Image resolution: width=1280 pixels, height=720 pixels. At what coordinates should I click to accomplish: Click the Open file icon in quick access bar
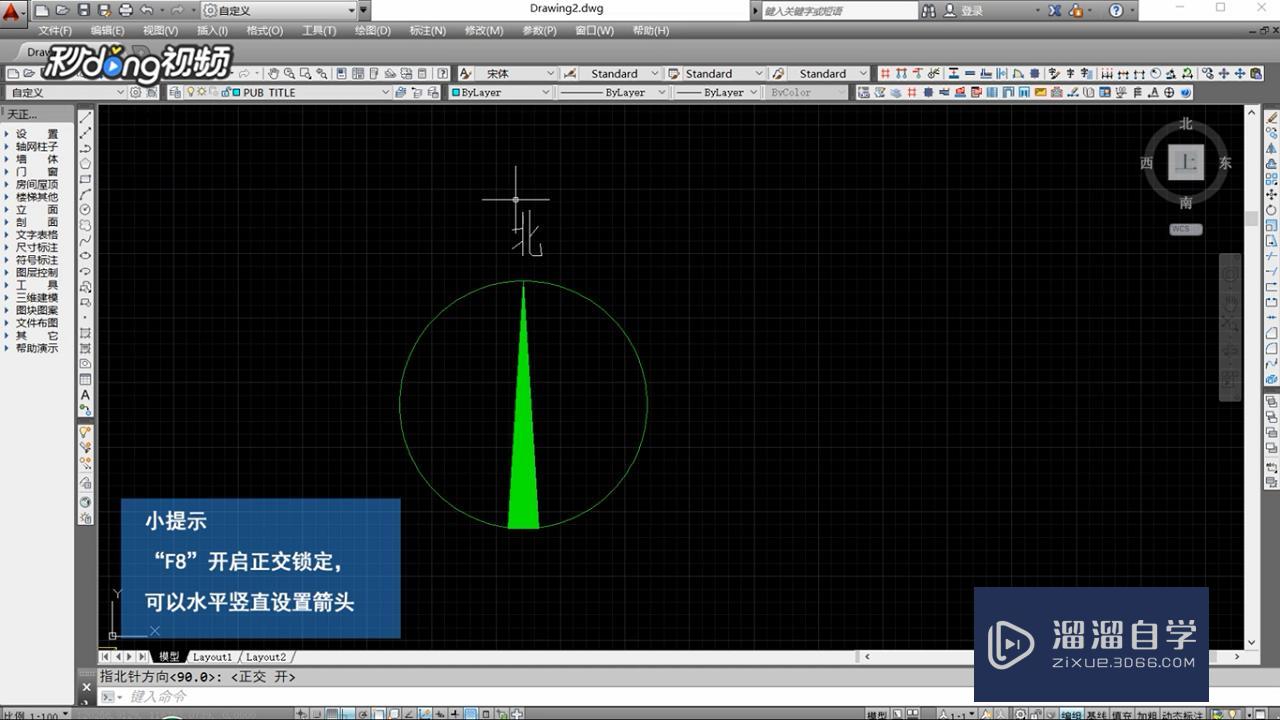[63, 10]
